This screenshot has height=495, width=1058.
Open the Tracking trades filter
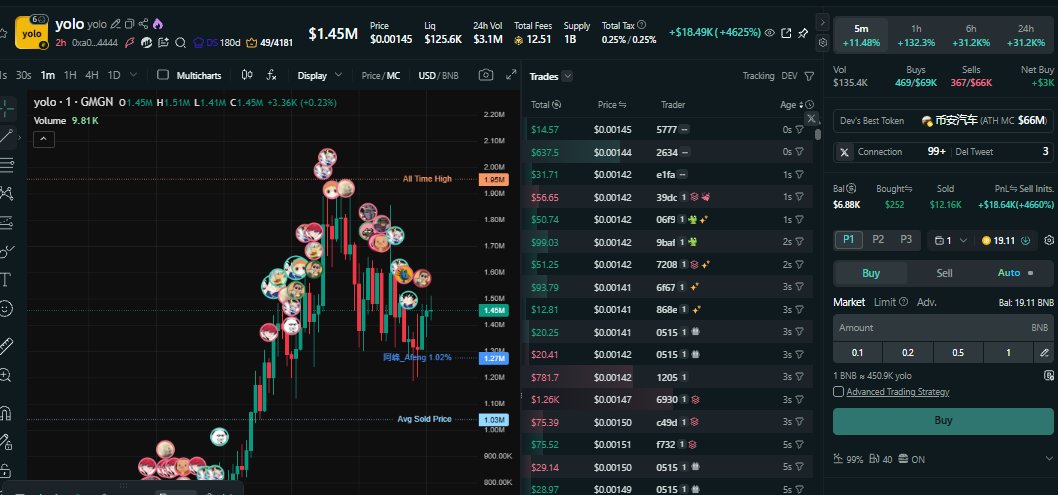pos(758,76)
